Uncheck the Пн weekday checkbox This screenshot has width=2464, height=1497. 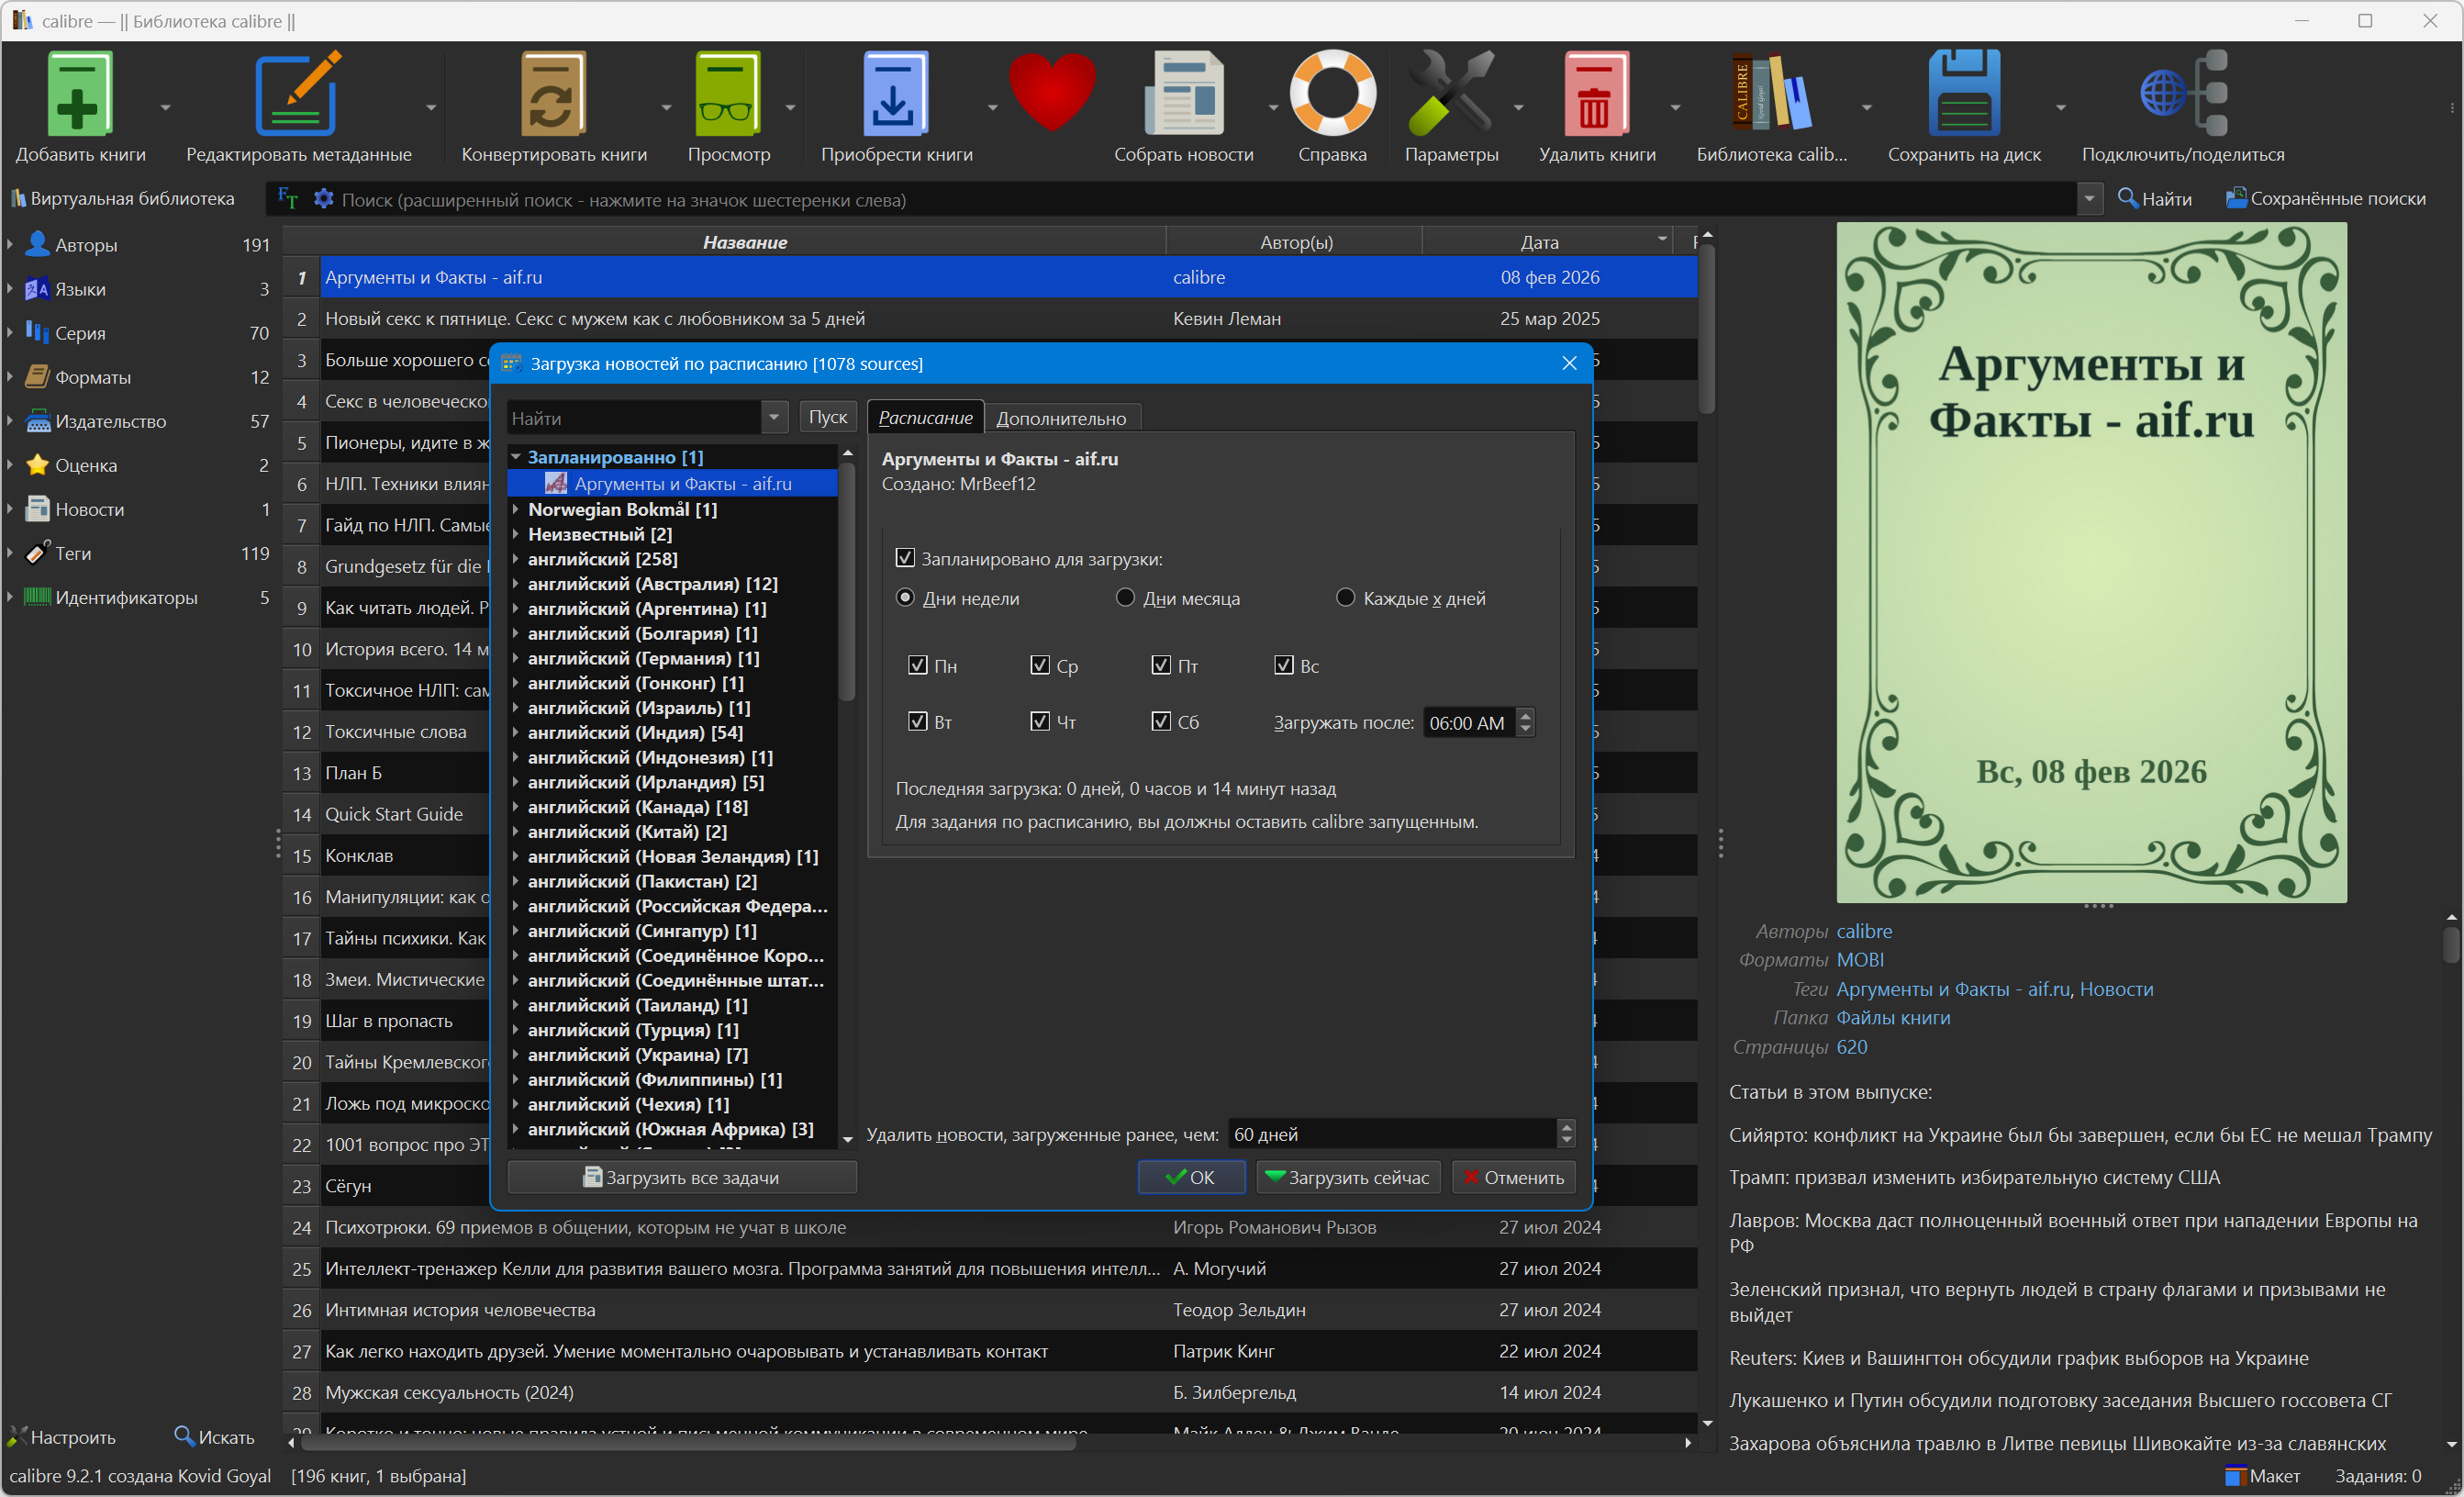click(x=917, y=665)
